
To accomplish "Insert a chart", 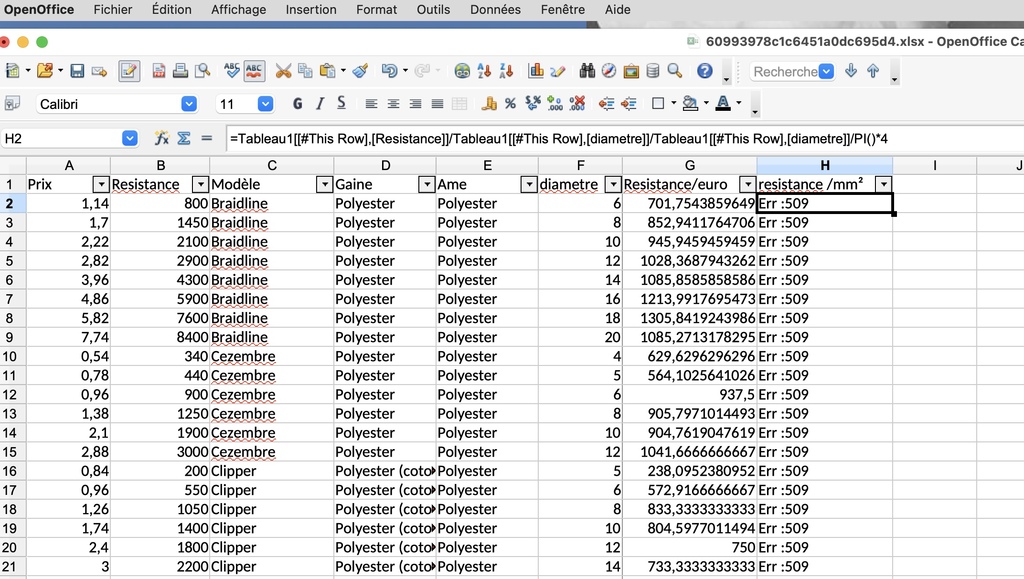I will click(536, 71).
